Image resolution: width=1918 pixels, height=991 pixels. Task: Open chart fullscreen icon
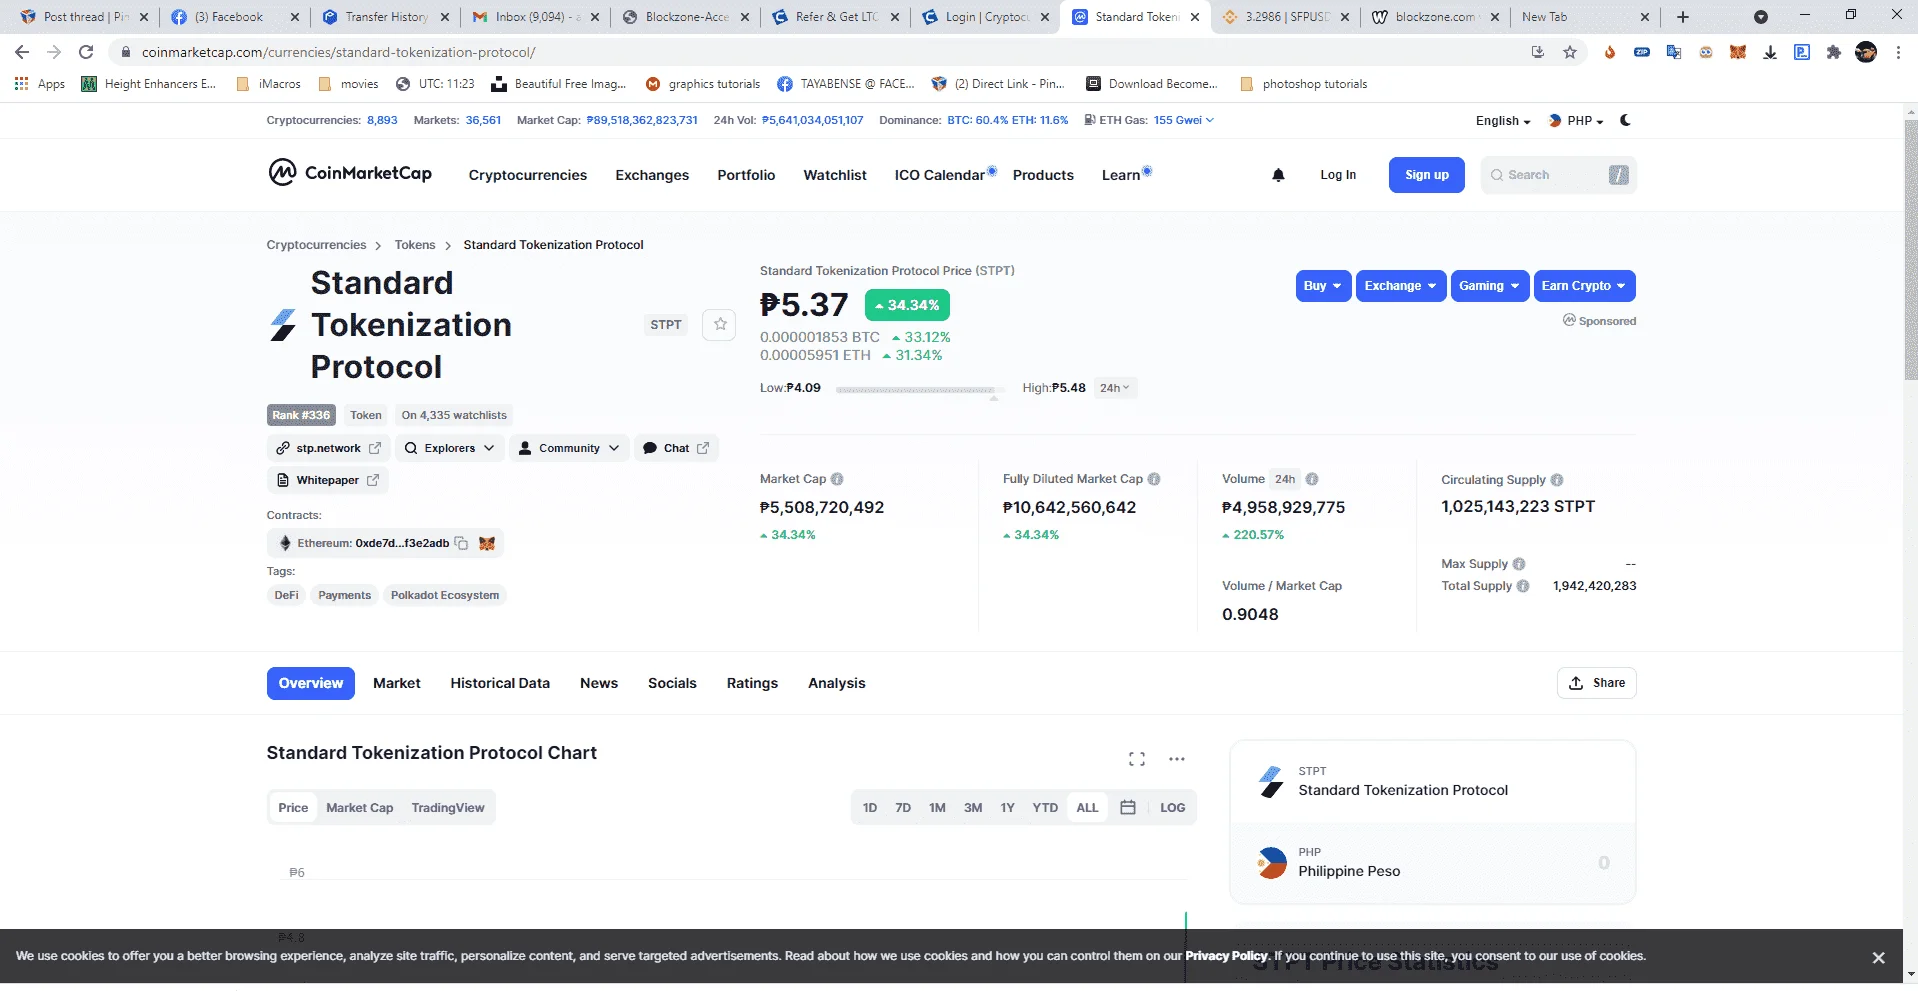1137,759
